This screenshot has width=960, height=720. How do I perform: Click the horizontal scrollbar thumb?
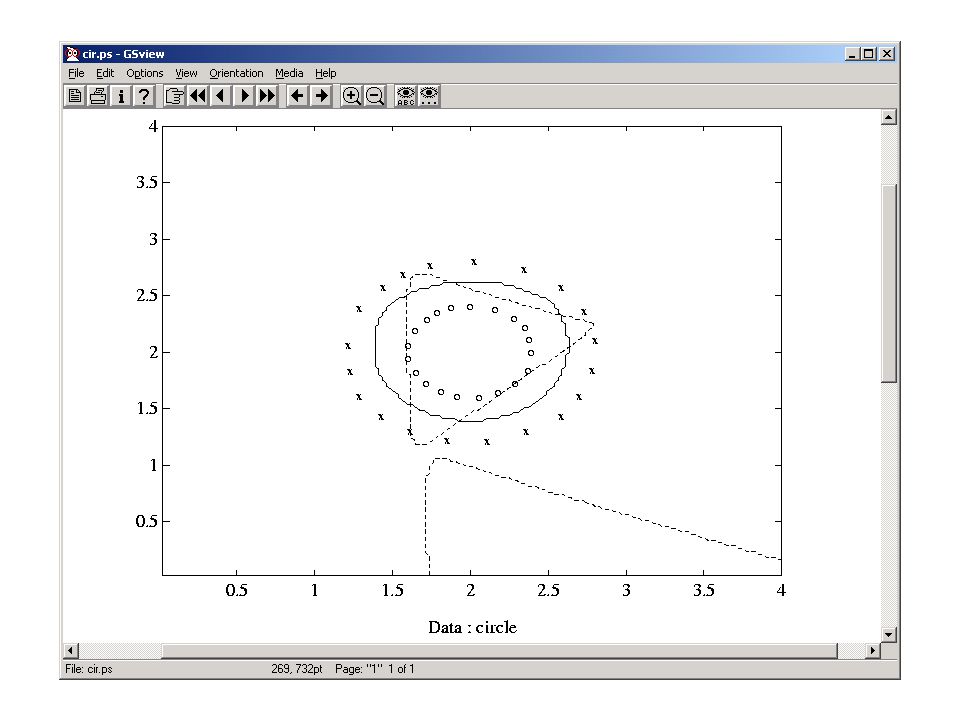pyautogui.click(x=500, y=651)
